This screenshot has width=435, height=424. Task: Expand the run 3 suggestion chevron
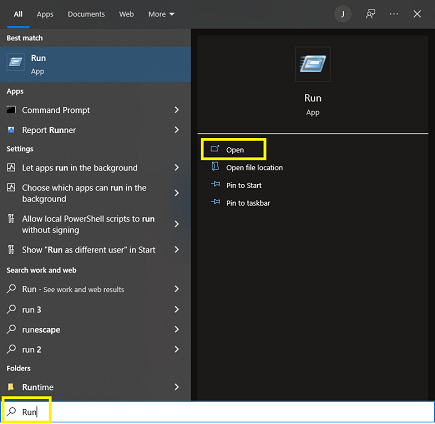(177, 309)
